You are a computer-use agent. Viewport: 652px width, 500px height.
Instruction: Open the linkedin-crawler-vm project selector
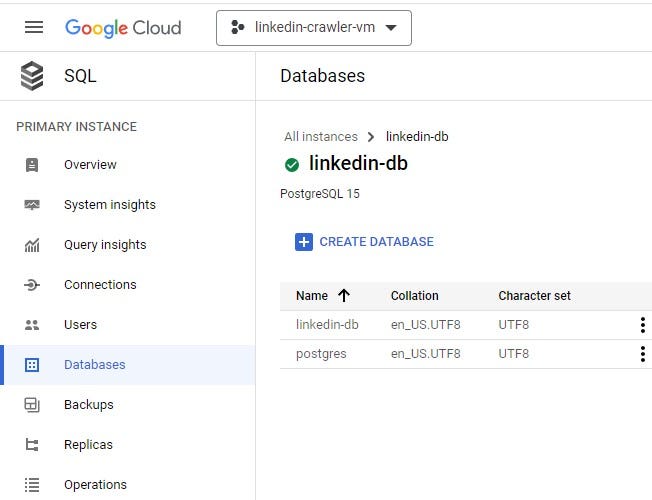(314, 28)
